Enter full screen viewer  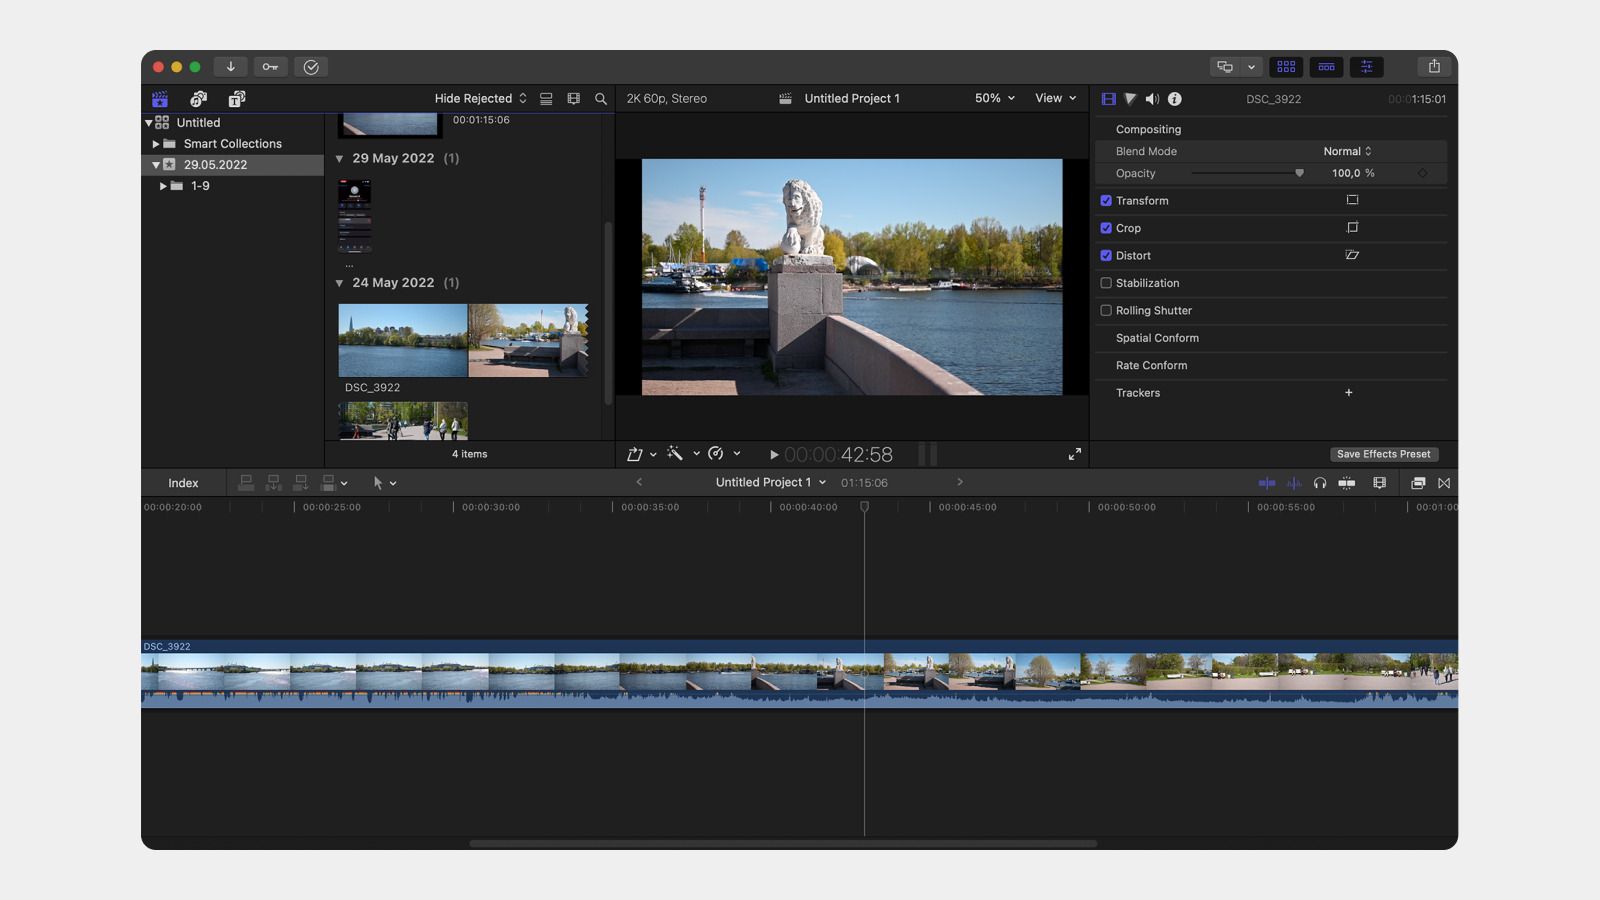click(x=1075, y=454)
